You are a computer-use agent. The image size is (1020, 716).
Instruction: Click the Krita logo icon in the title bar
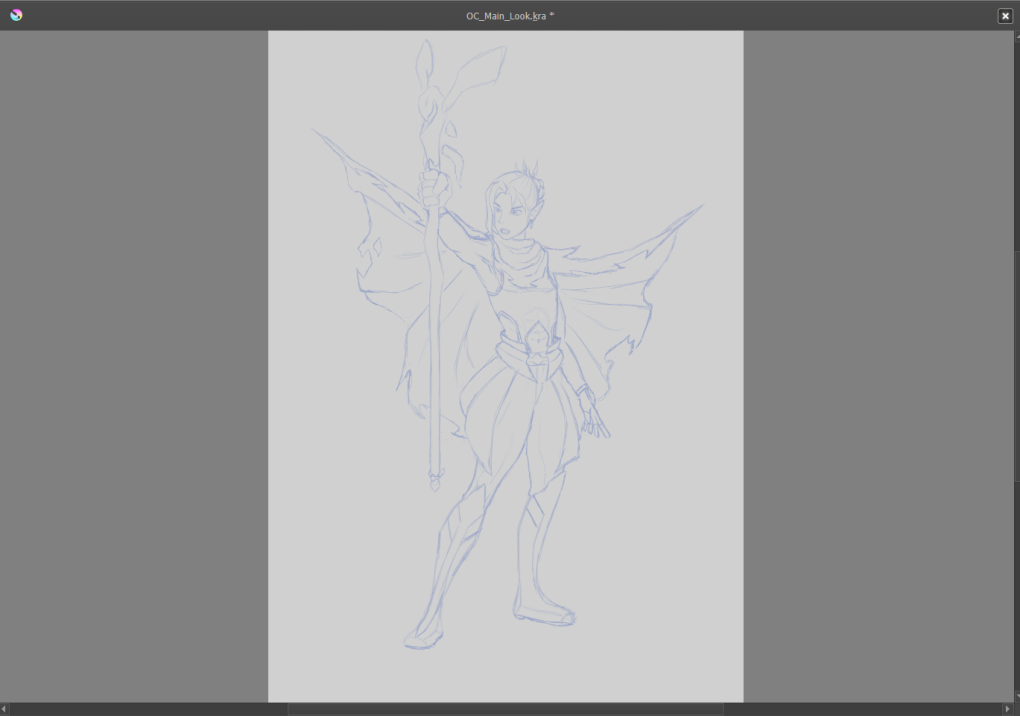click(x=16, y=15)
